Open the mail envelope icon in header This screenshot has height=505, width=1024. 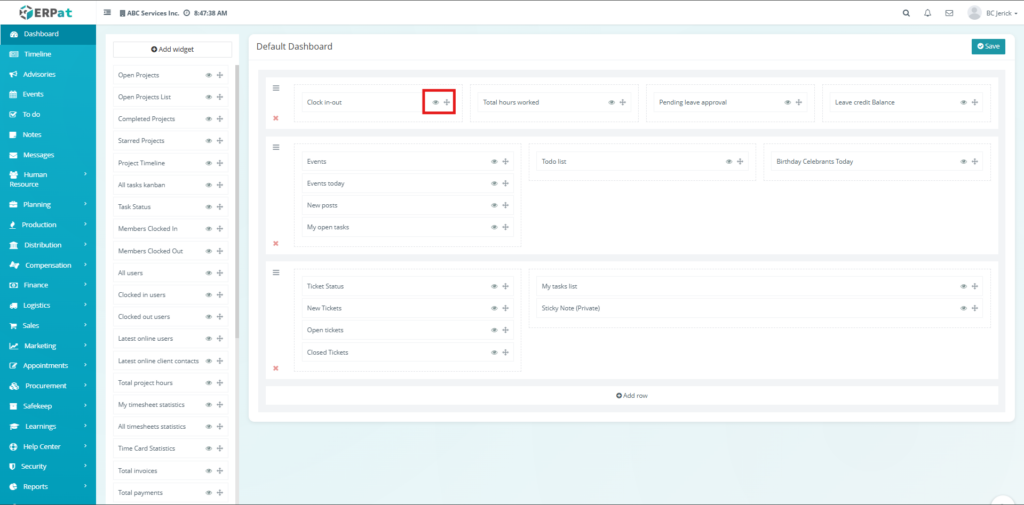tap(948, 13)
